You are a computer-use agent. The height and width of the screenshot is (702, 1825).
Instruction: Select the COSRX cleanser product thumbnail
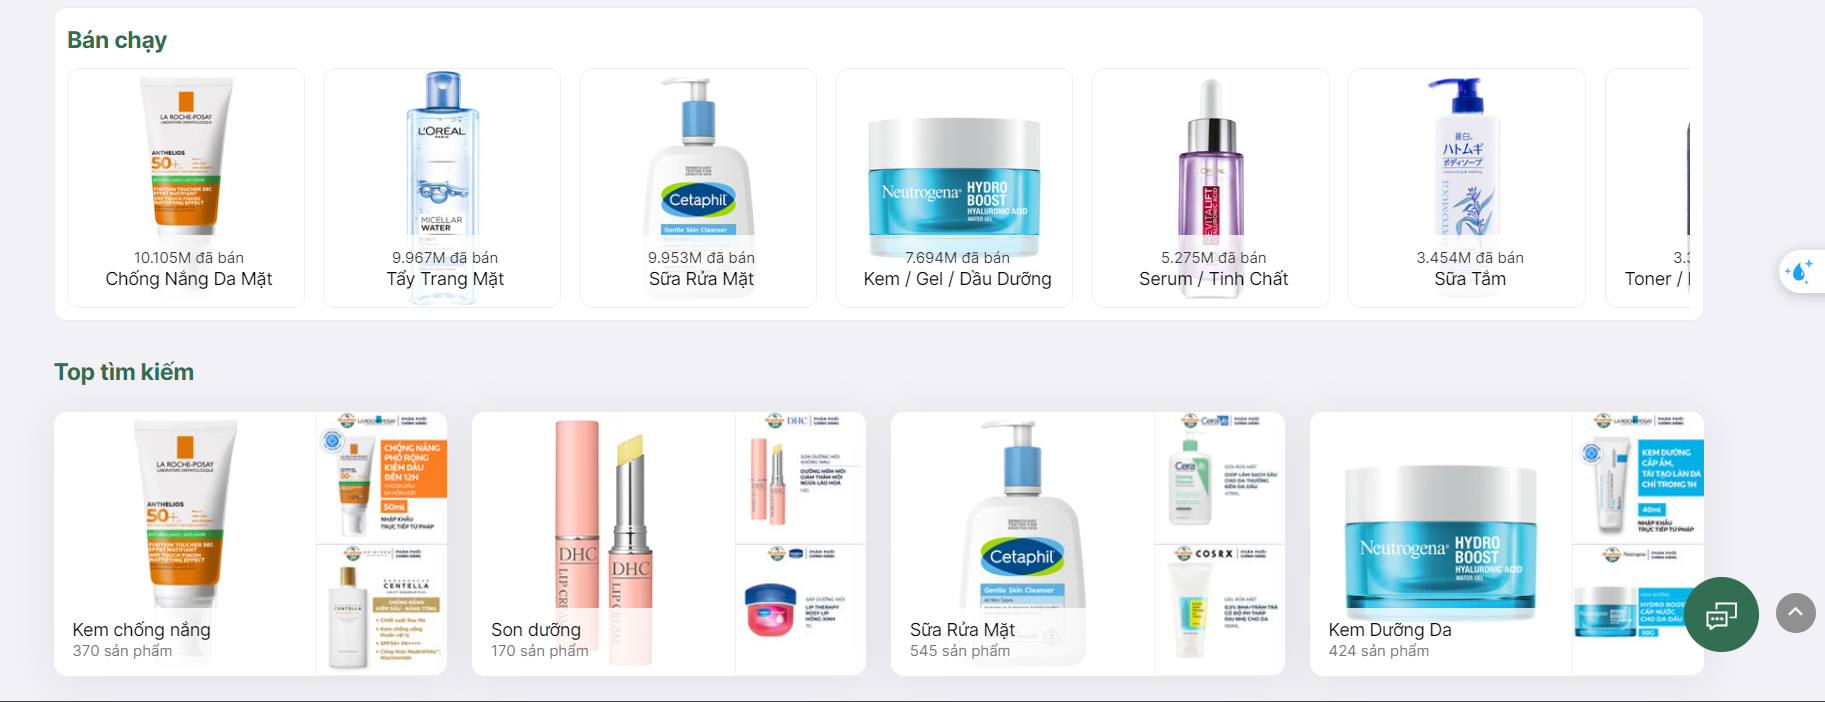click(x=1220, y=610)
